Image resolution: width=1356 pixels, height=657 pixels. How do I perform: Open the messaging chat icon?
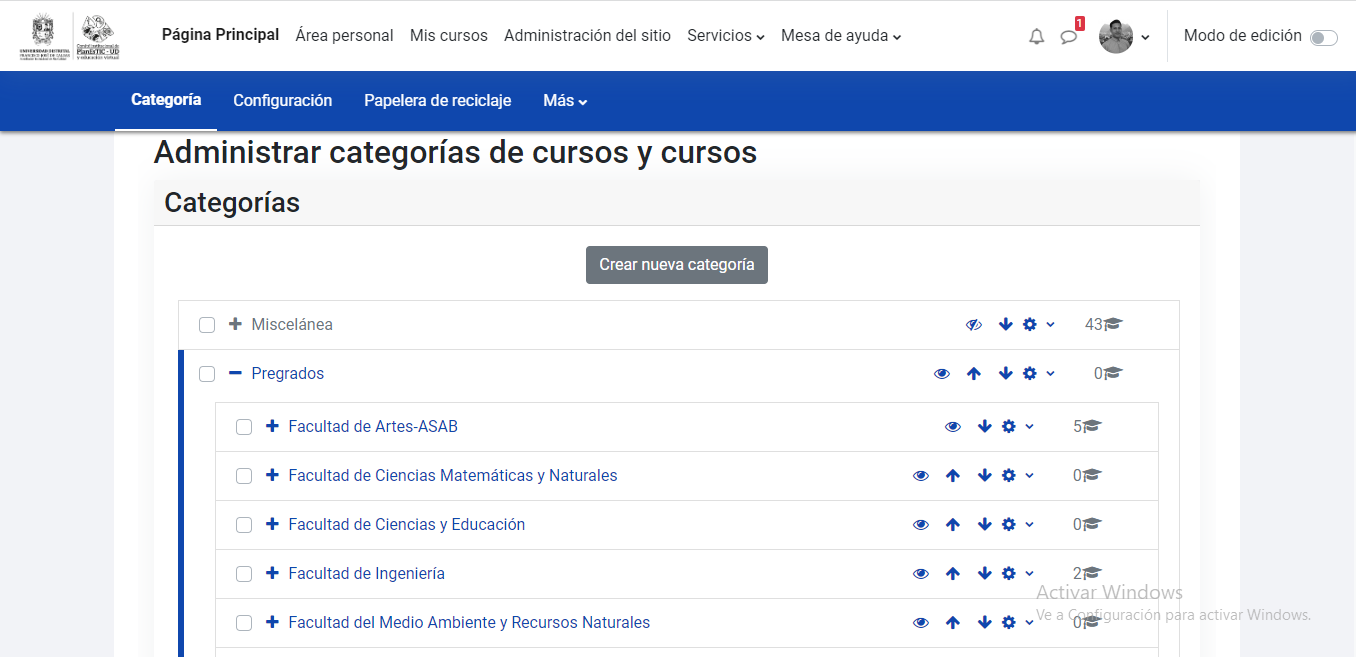(x=1068, y=36)
